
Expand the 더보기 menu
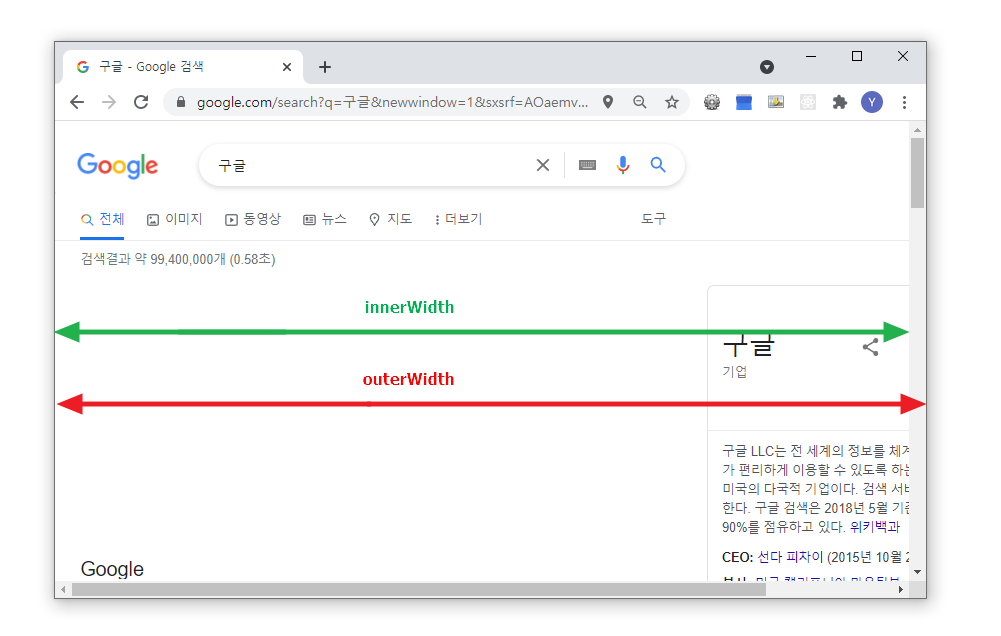pos(458,219)
